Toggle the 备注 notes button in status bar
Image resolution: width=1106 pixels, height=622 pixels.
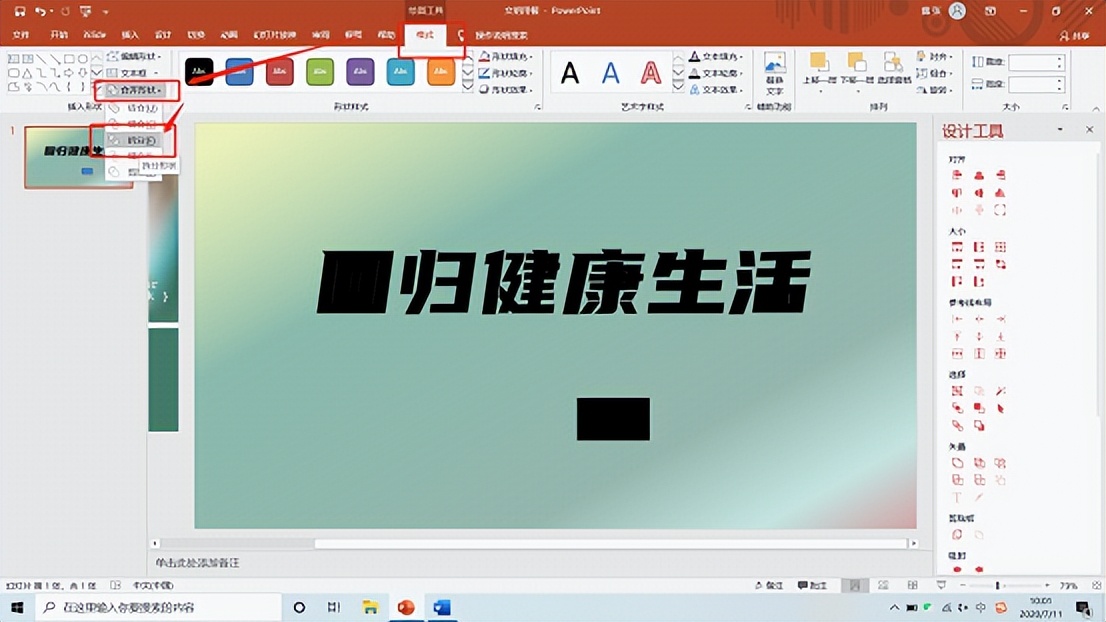click(x=770, y=585)
